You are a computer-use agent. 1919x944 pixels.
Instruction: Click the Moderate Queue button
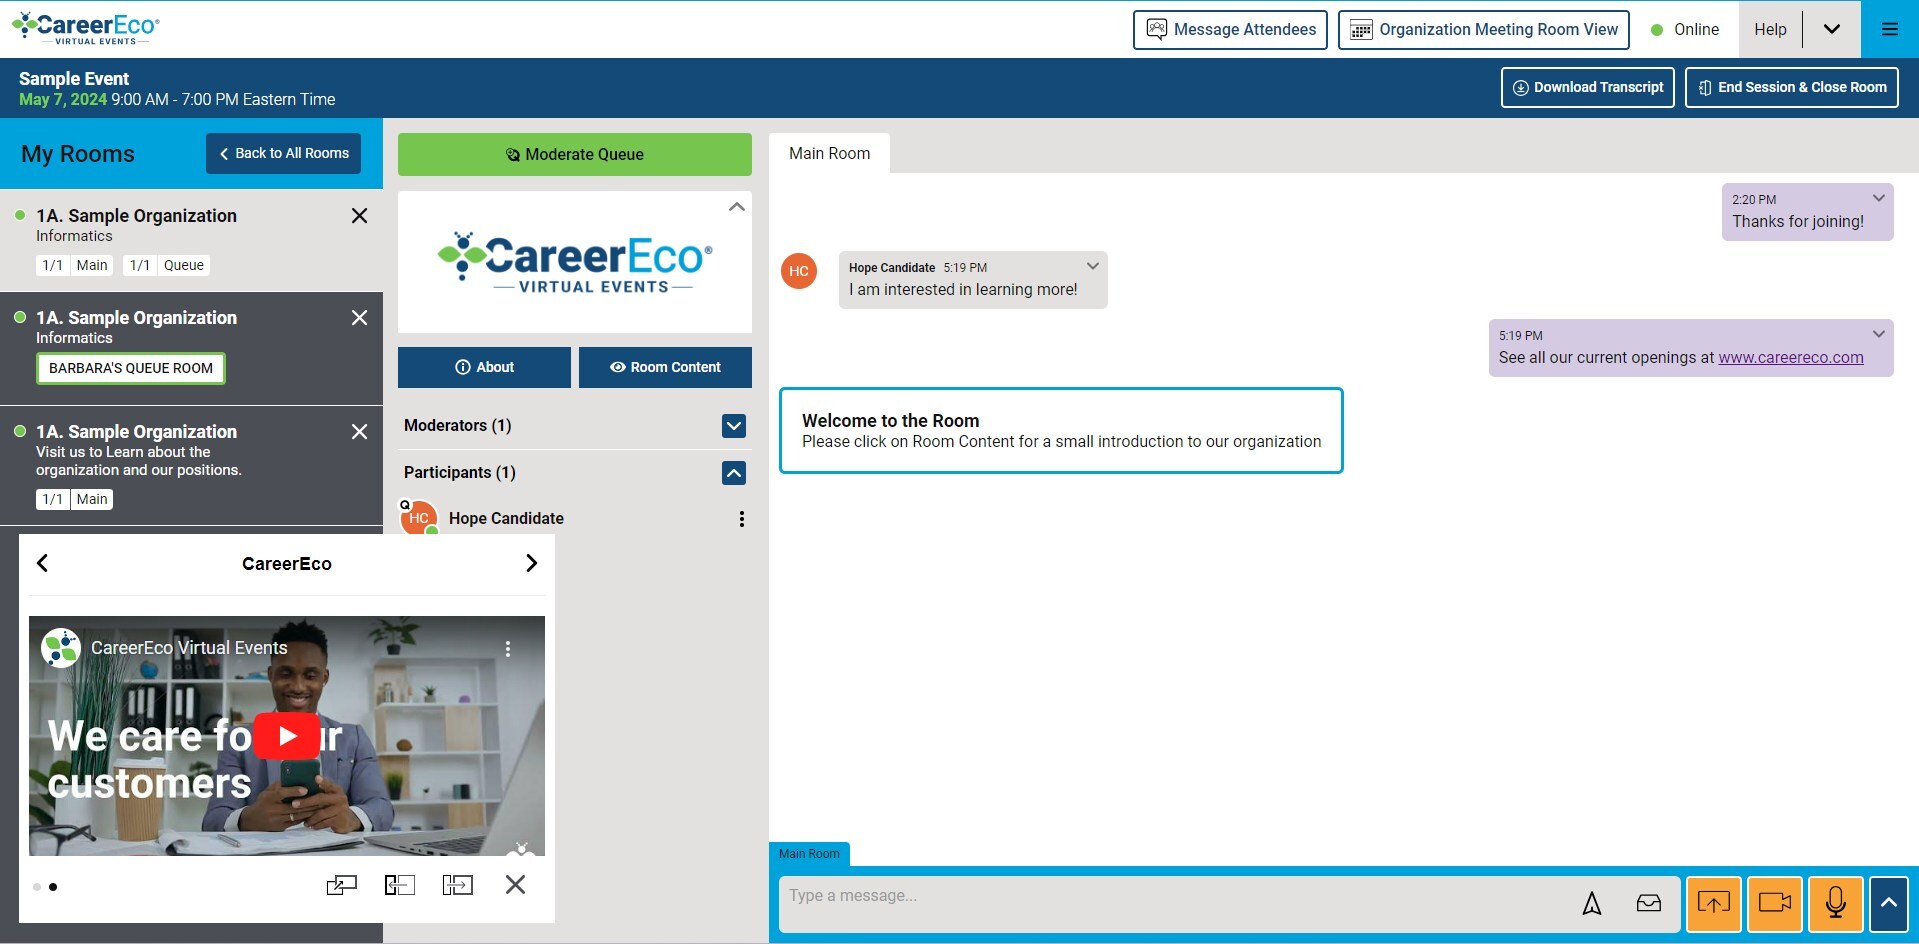(575, 154)
